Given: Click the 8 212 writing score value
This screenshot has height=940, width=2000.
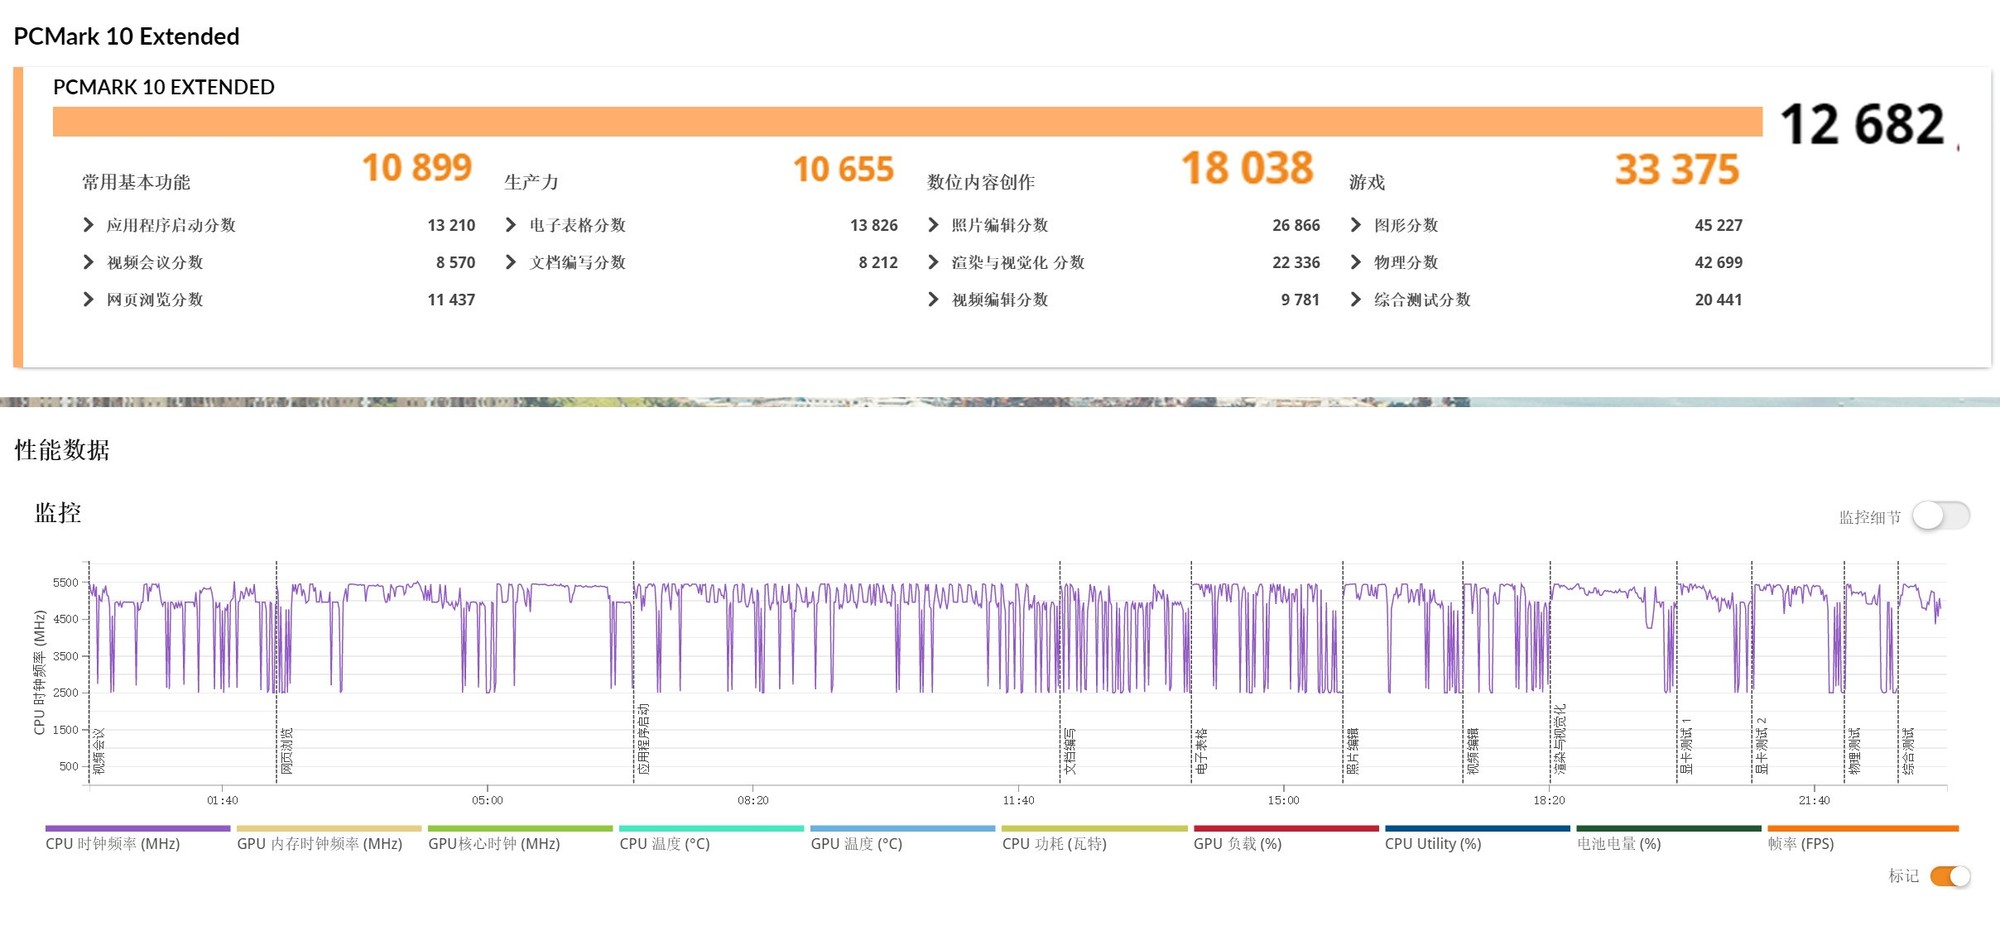Looking at the screenshot, I should pyautogui.click(x=878, y=262).
